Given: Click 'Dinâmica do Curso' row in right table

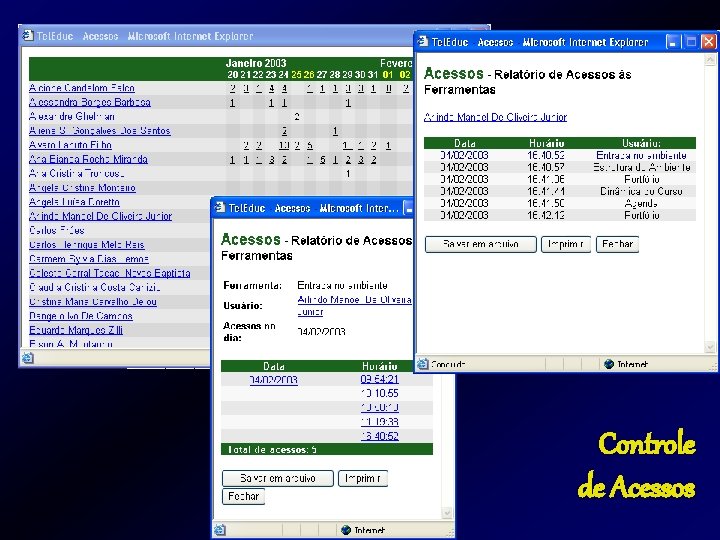Looking at the screenshot, I should 560,191.
